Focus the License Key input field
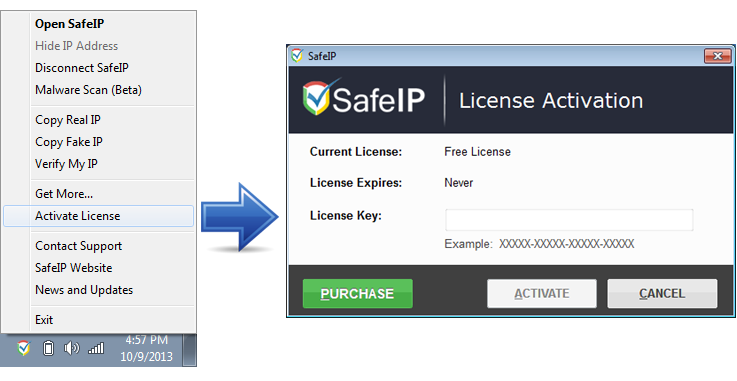The image size is (737, 381). pyautogui.click(x=569, y=220)
